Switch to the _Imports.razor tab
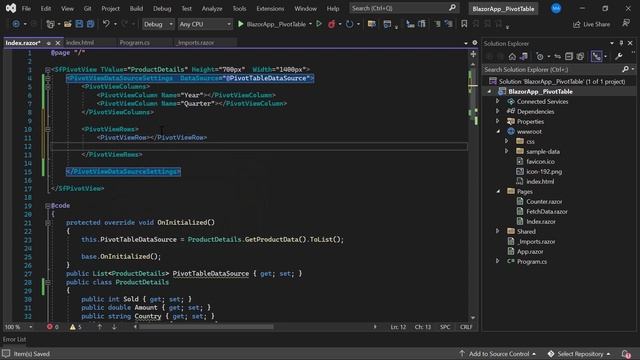The image size is (640, 360). click(x=195, y=42)
